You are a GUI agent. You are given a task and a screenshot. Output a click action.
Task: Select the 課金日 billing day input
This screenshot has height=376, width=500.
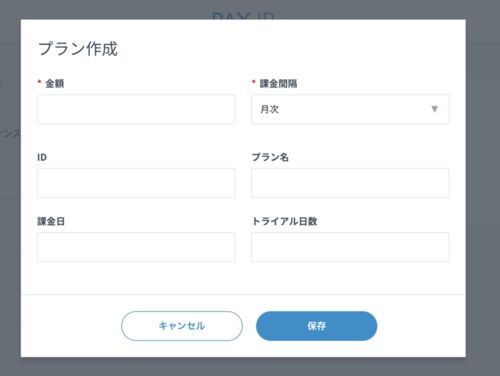click(x=136, y=247)
